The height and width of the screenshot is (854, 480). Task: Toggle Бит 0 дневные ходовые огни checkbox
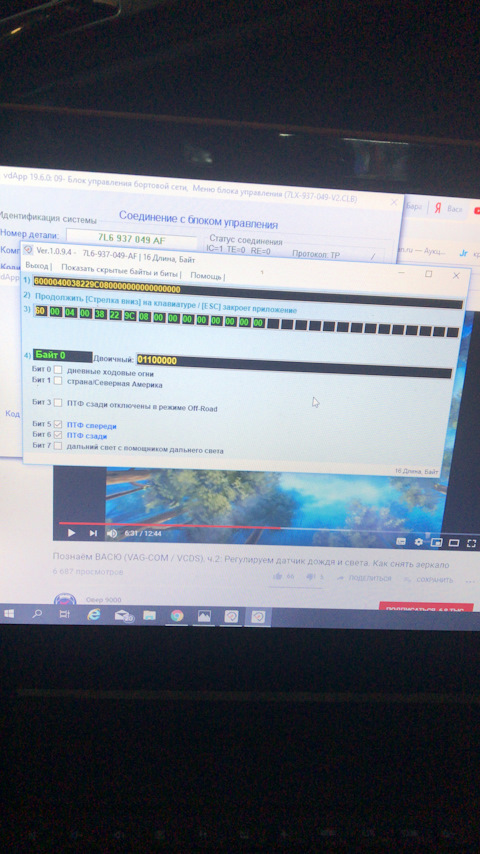[58, 369]
